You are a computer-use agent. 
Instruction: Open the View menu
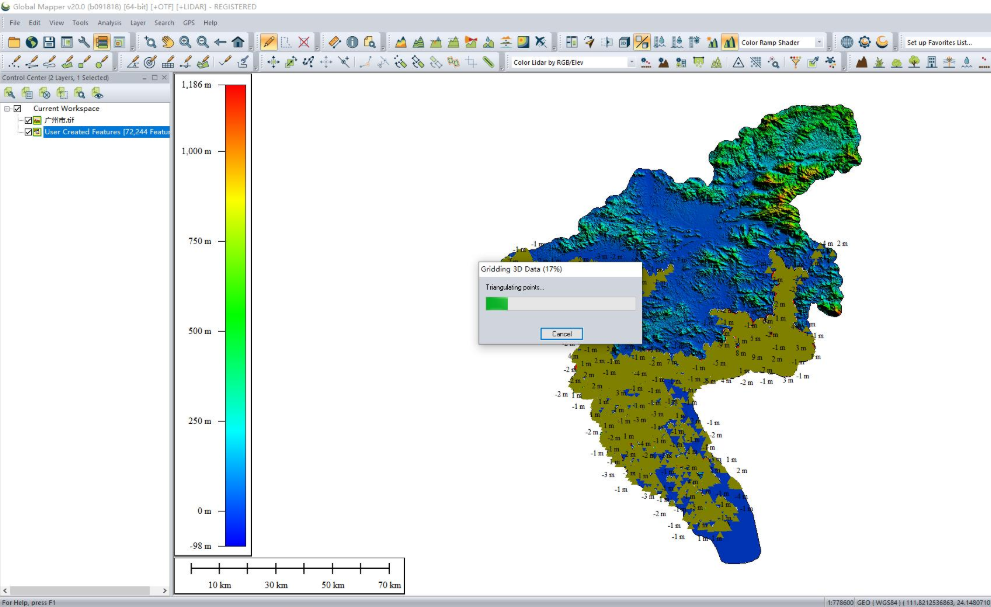(56, 23)
